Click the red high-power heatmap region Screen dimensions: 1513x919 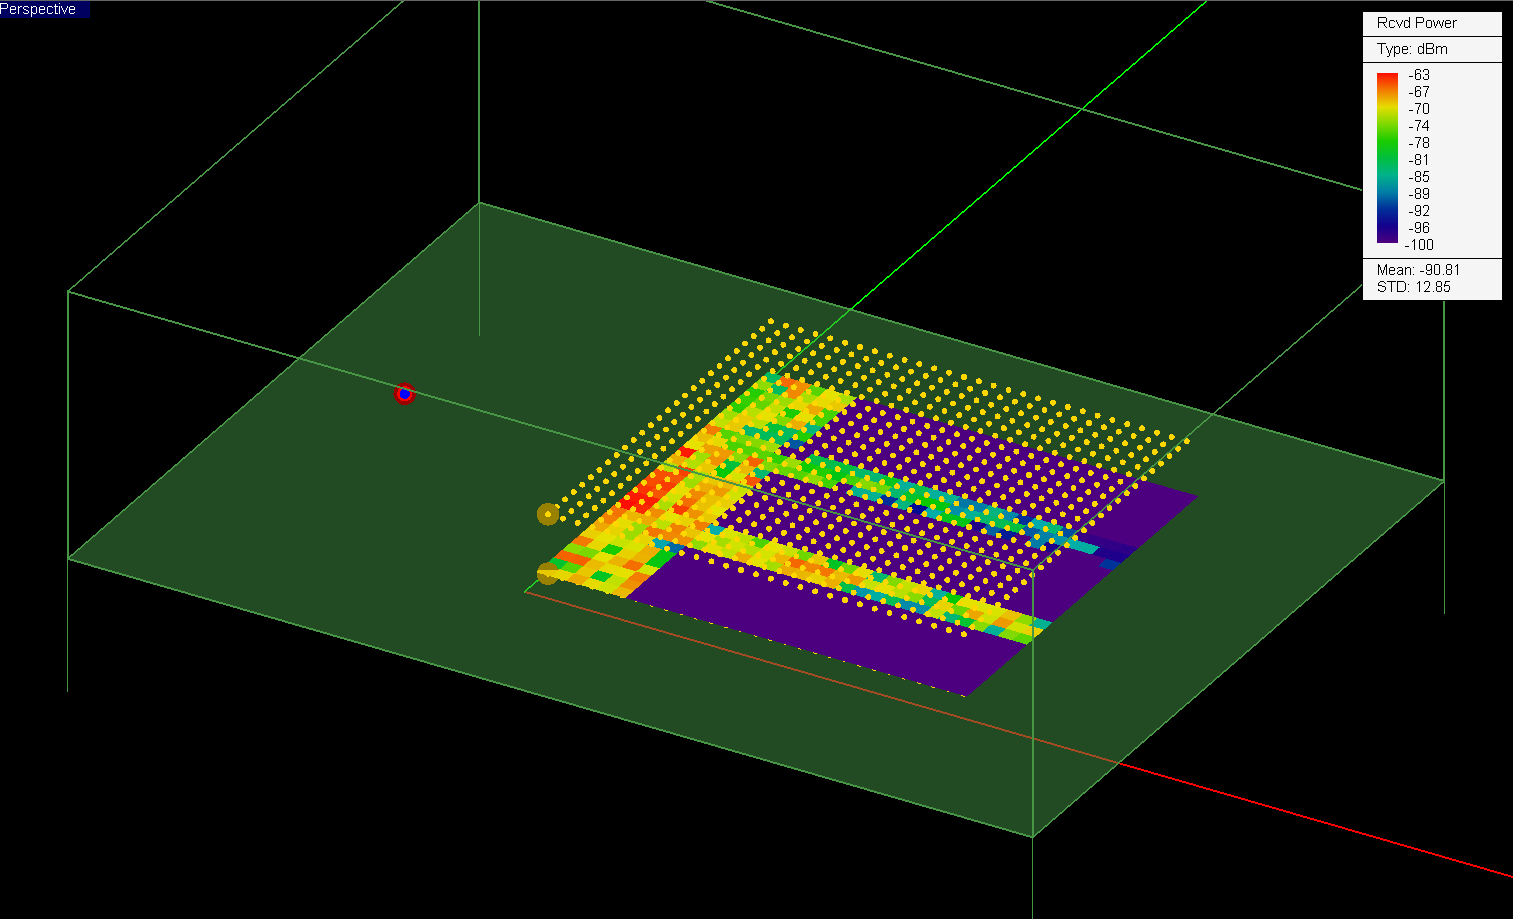pos(645,490)
